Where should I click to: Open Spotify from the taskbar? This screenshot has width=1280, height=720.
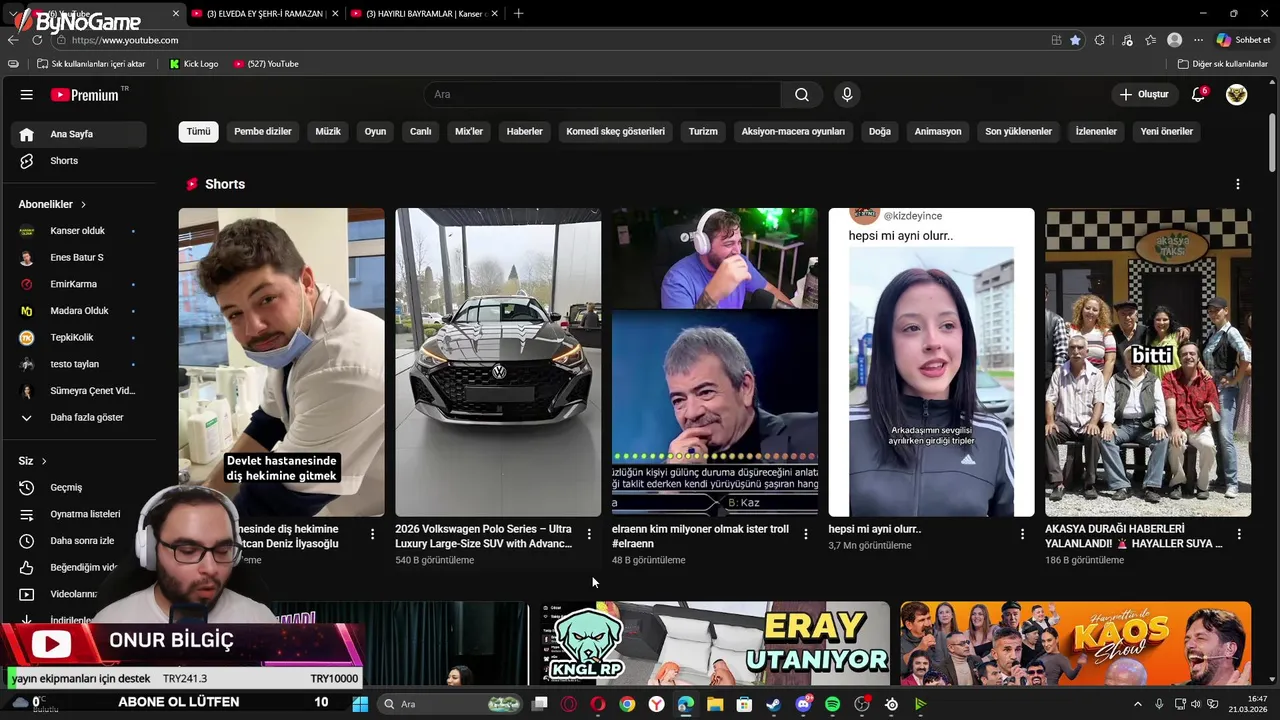click(x=832, y=704)
